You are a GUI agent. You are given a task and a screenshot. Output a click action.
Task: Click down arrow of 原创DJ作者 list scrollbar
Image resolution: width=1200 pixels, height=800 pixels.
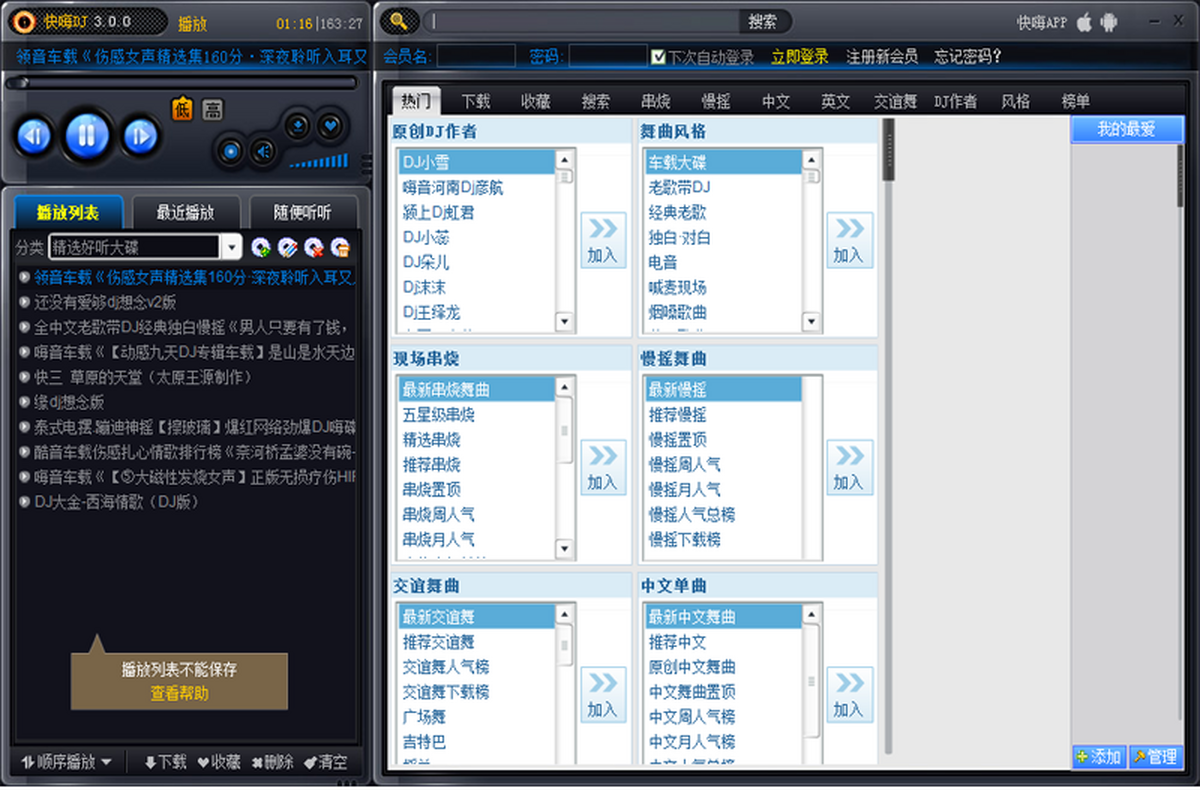tap(565, 322)
